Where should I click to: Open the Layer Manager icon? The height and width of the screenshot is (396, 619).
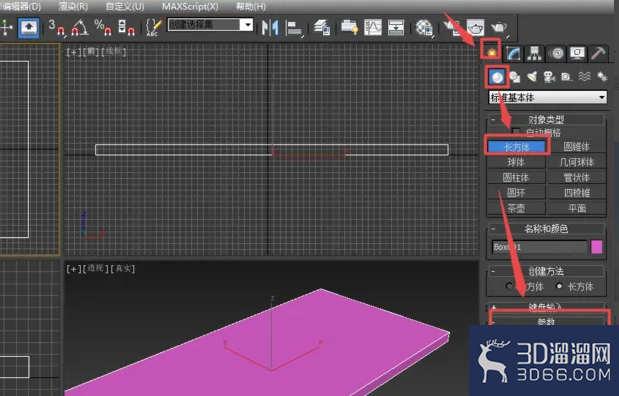tap(322, 27)
